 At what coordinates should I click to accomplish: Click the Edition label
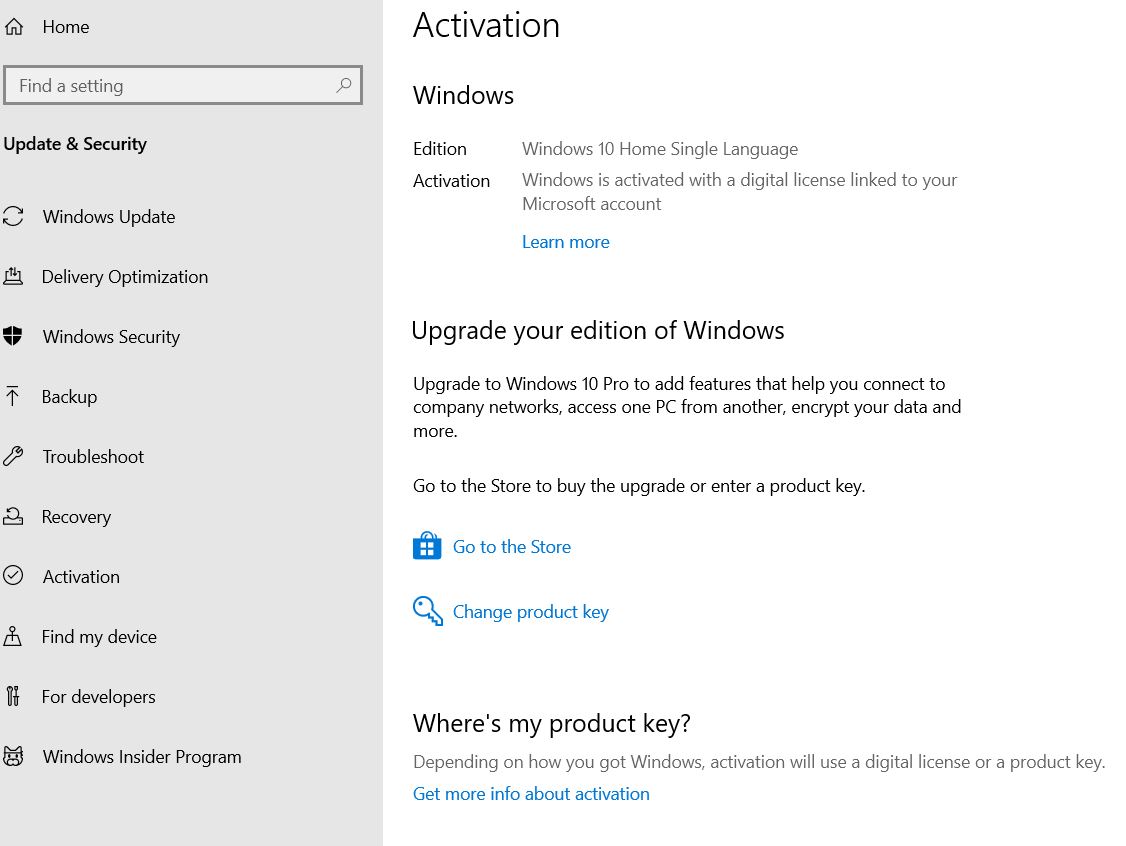pos(440,149)
